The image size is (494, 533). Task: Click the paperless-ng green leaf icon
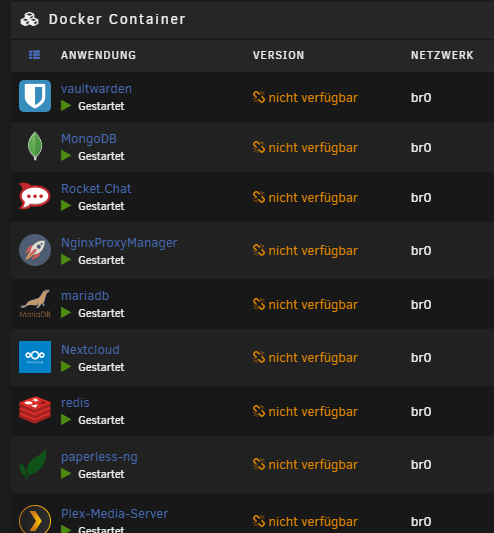[34, 464]
